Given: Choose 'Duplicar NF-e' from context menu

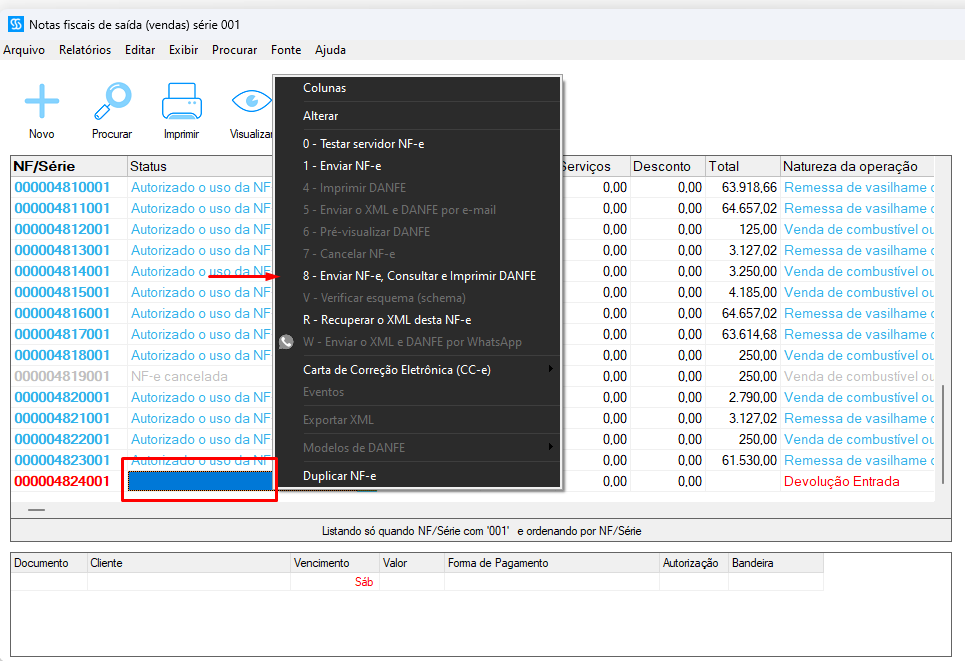Looking at the screenshot, I should [340, 476].
